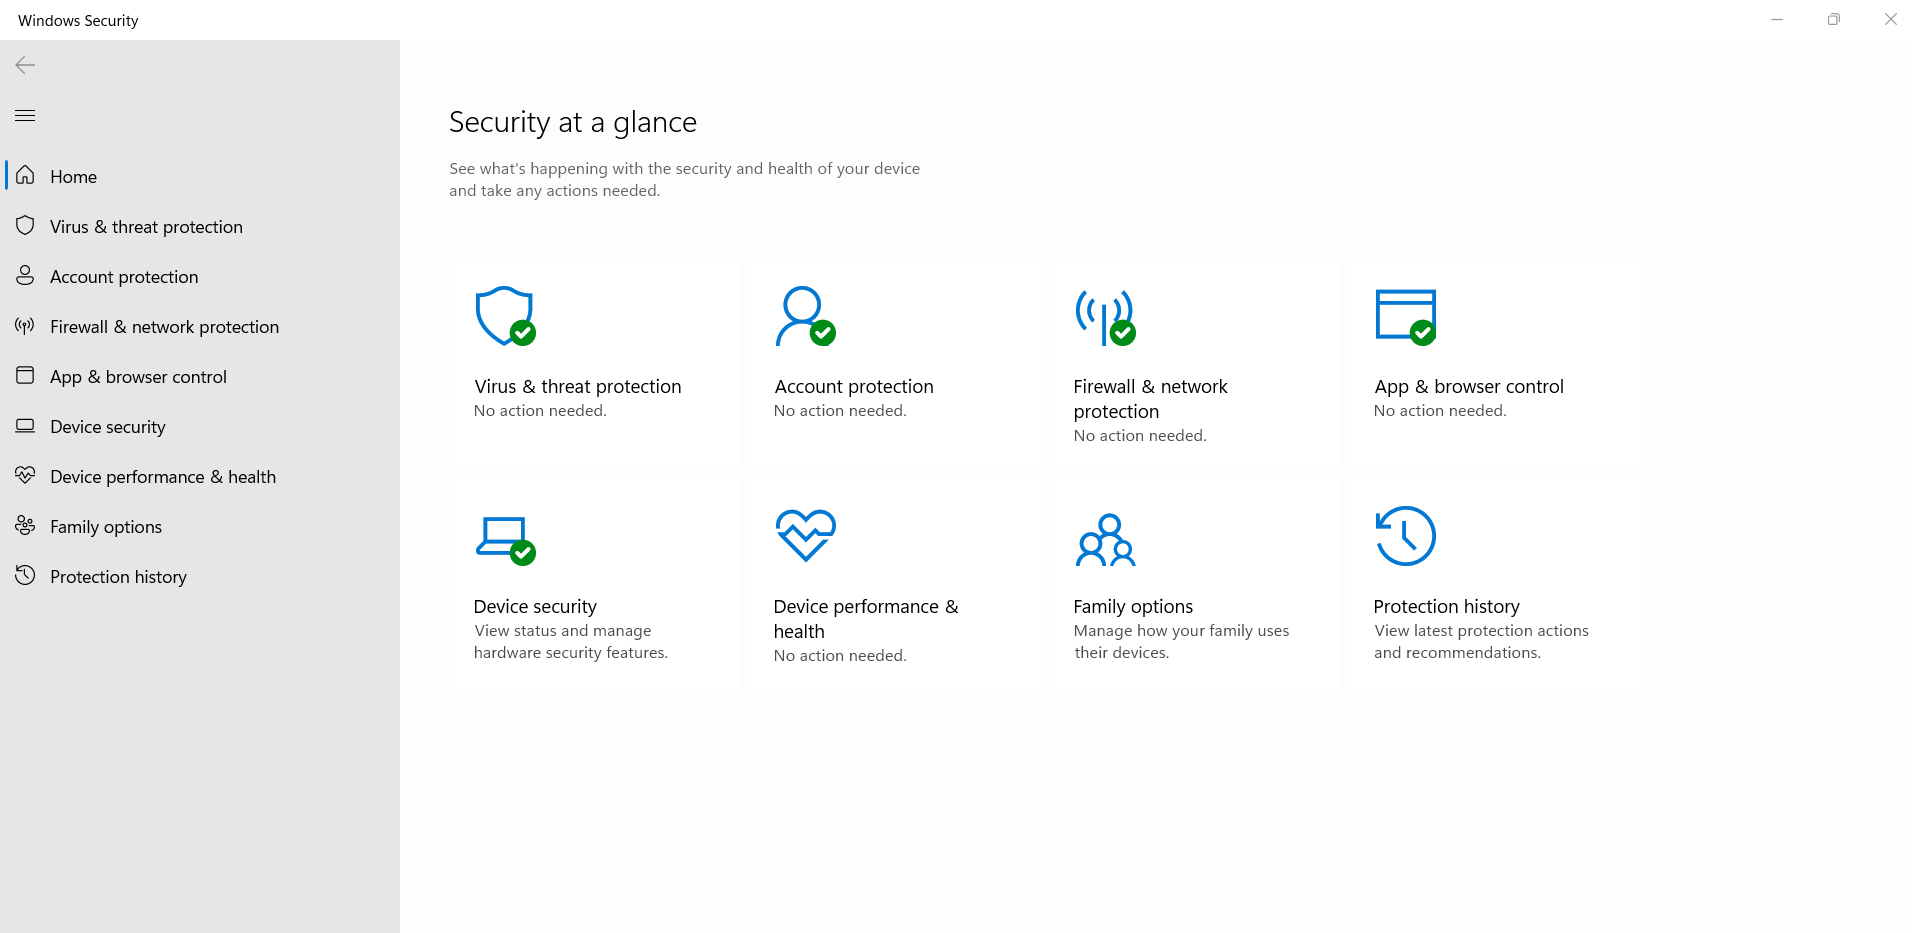Click 'View latest protection actions and recommendations.' text
This screenshot has height=933, width=1912.
pyautogui.click(x=1481, y=641)
